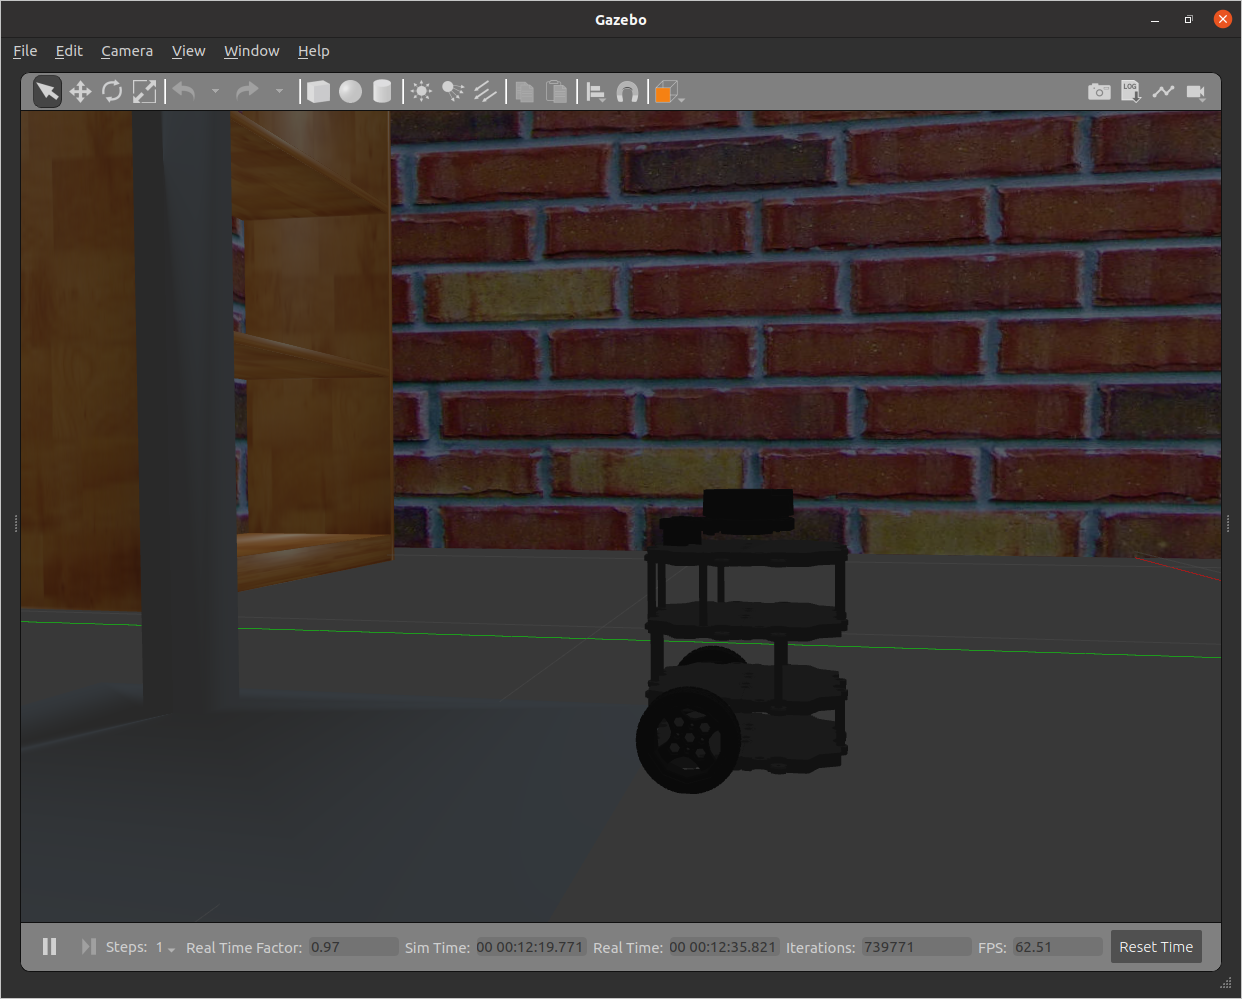
Task: Open the Camera menu
Action: coord(127,51)
